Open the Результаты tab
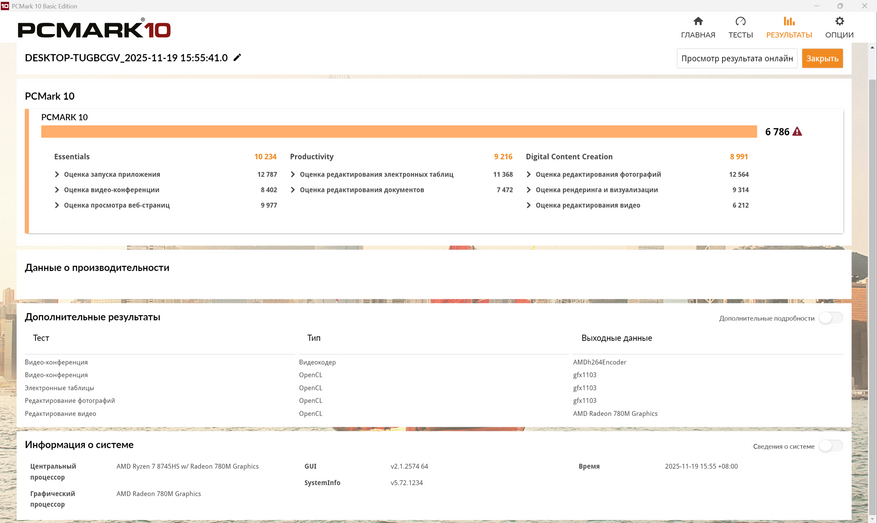877x523 pixels. pos(789,27)
